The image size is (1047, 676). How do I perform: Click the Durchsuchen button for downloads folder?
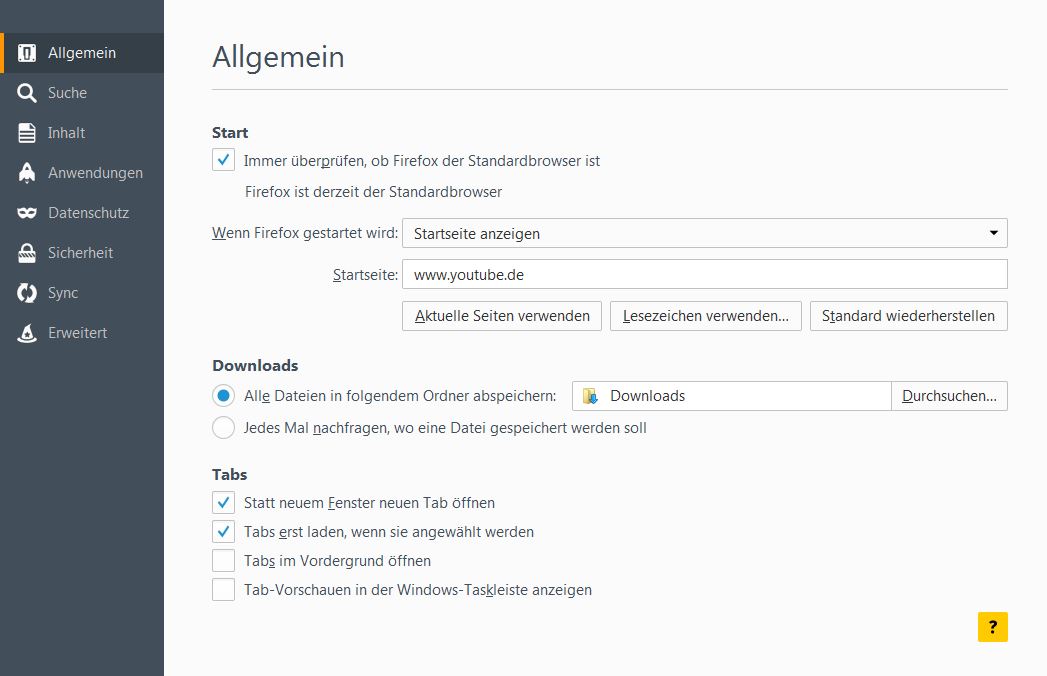[949, 396]
